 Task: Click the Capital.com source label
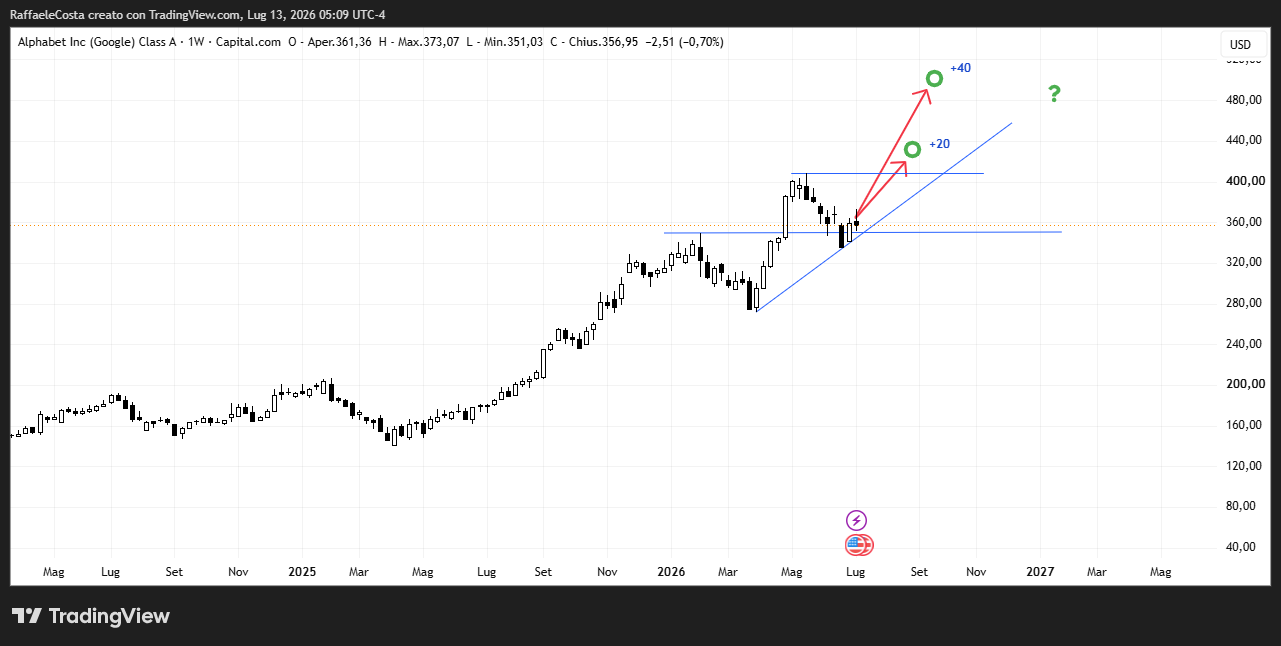(x=249, y=42)
